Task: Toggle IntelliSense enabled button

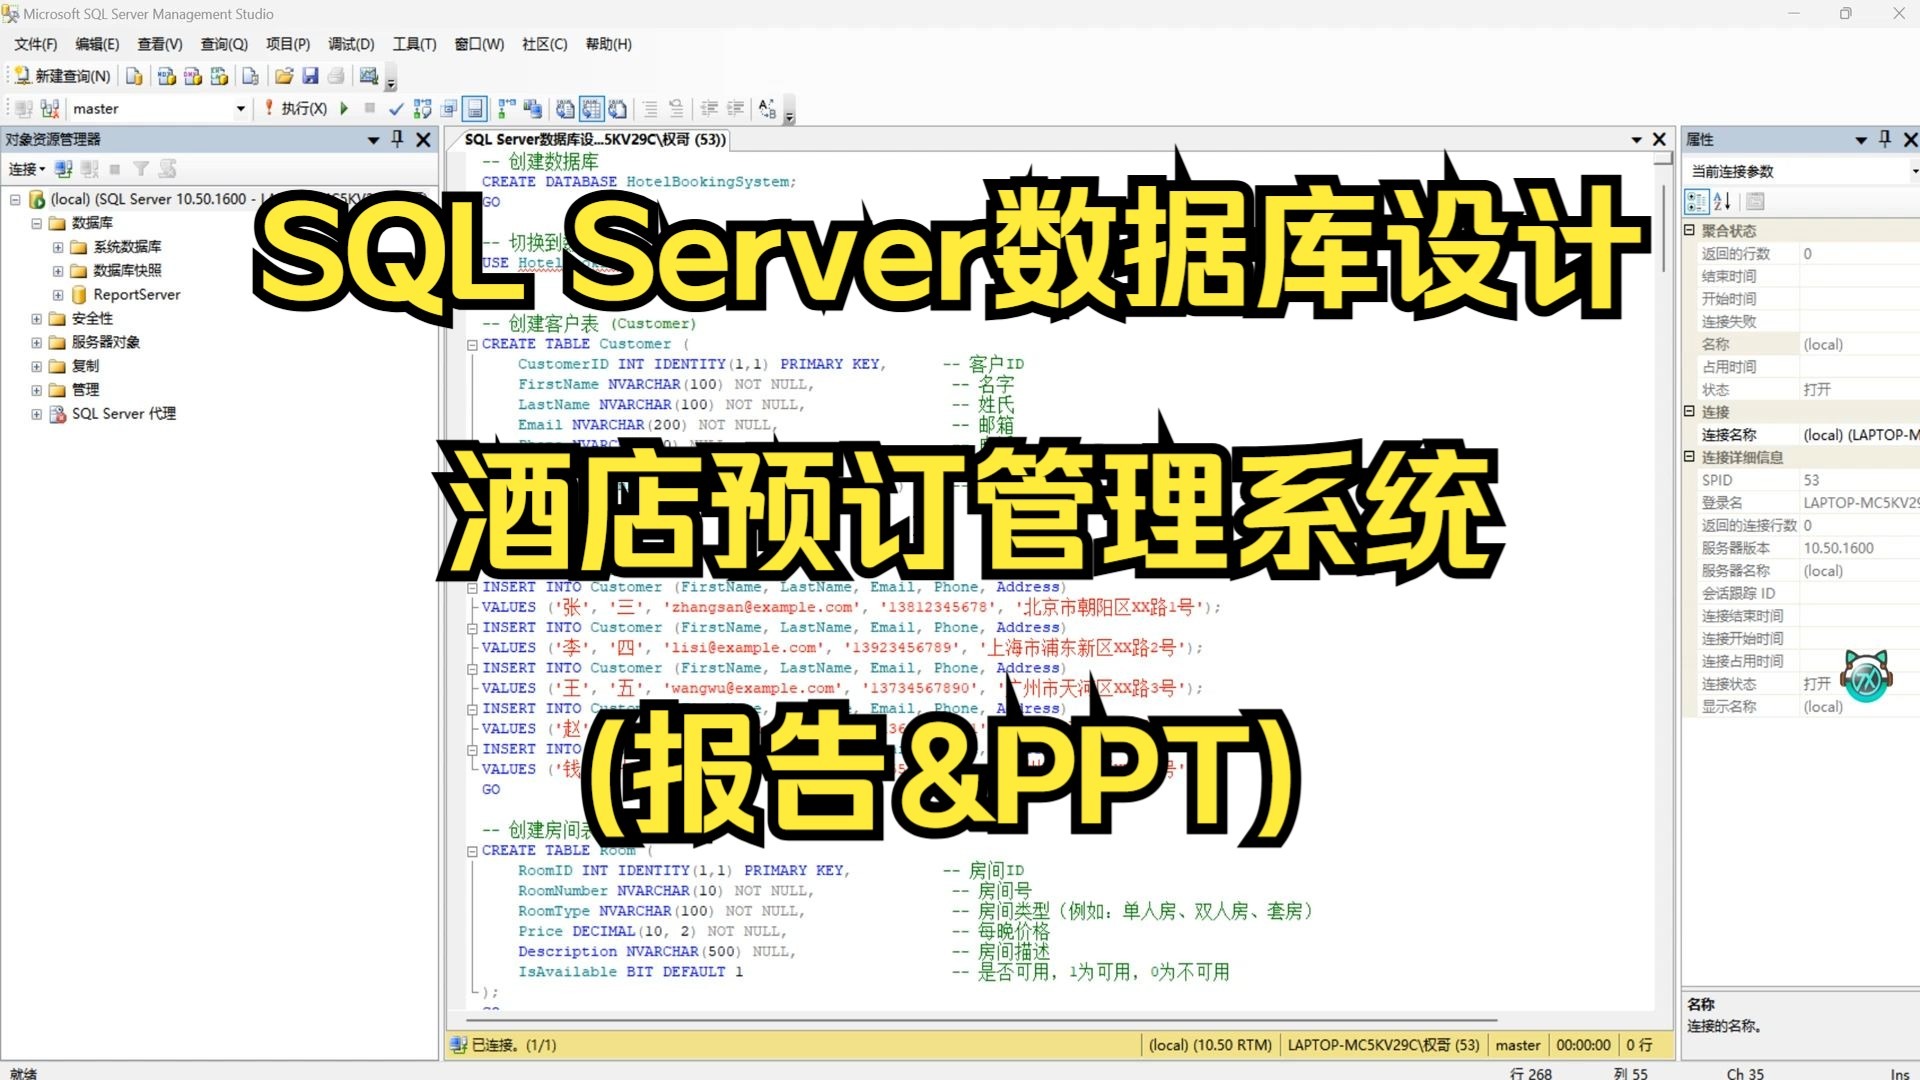Action: (475, 108)
